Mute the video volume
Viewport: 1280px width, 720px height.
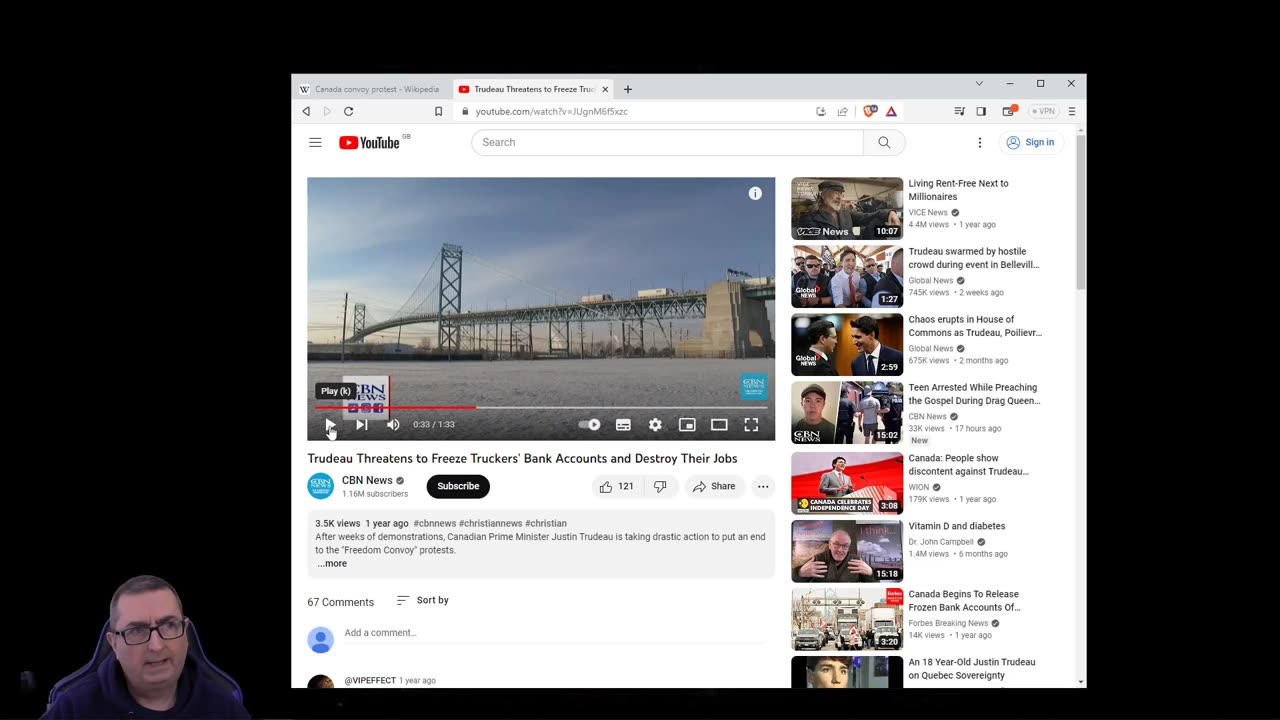[x=393, y=425]
